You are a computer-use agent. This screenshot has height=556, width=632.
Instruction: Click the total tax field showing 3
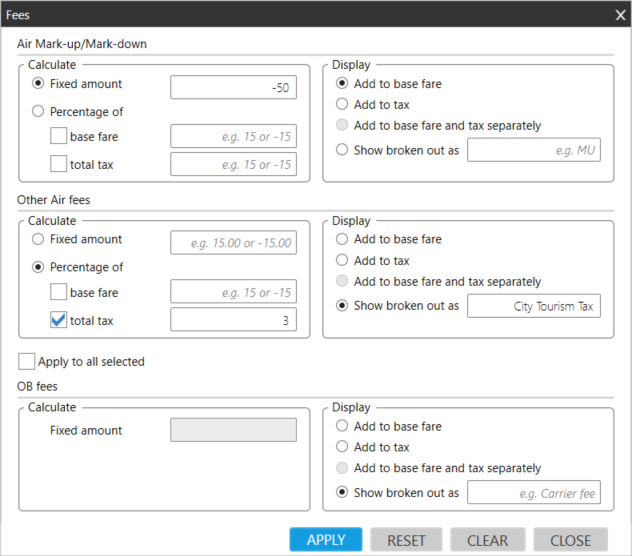tap(233, 320)
